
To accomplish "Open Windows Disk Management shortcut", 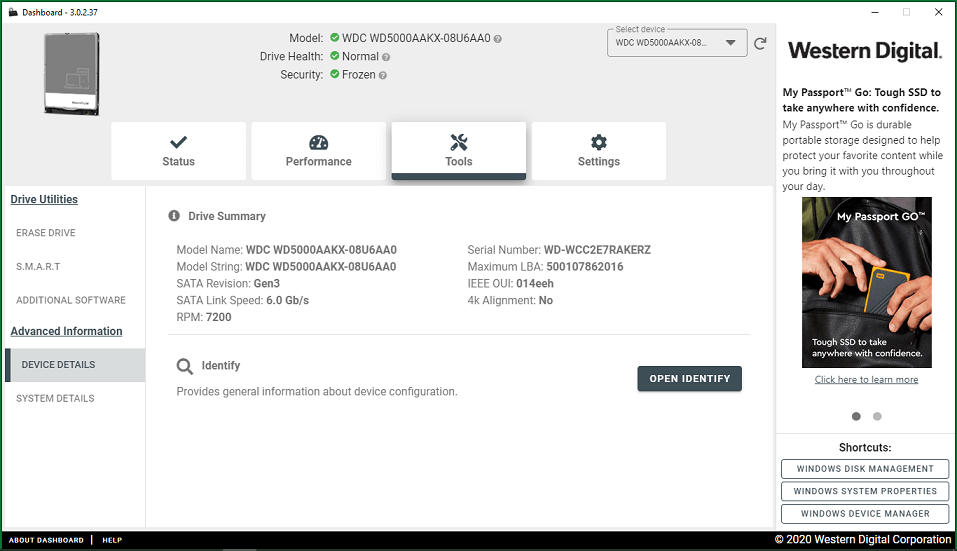I will pos(865,469).
